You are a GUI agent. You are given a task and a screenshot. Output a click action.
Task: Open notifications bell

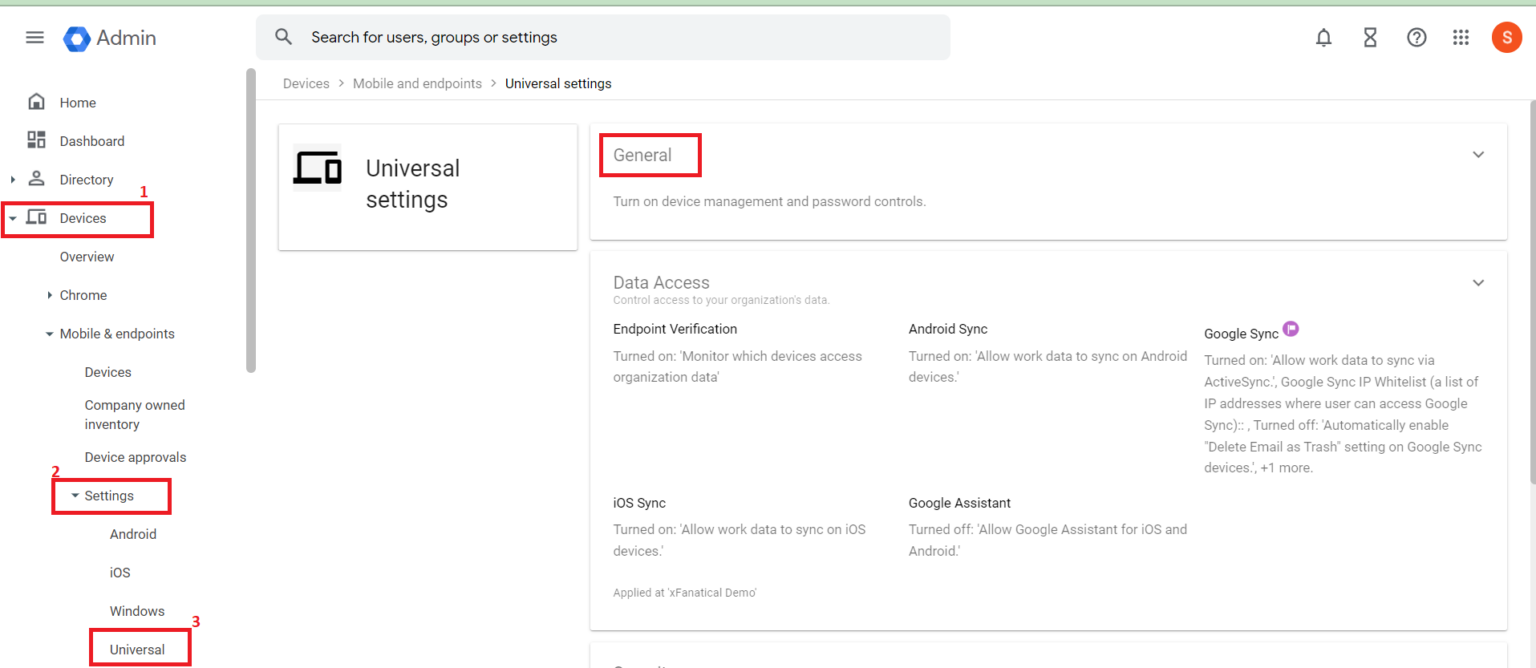(x=1323, y=37)
